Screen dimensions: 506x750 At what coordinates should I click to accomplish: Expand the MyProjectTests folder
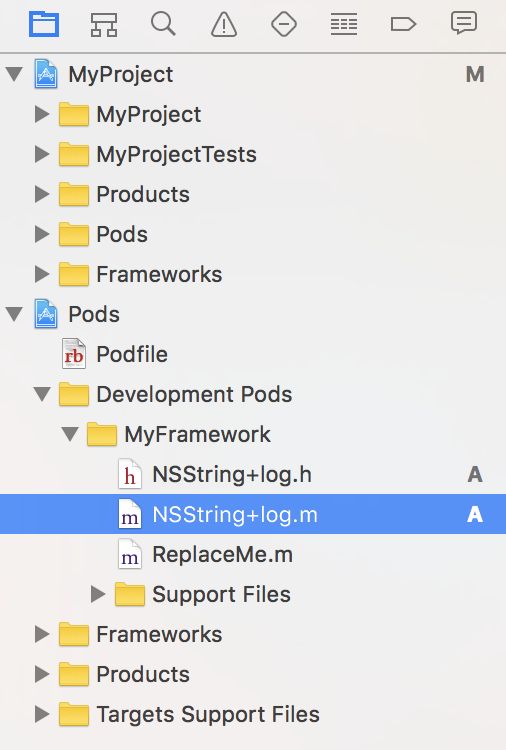[x=42, y=154]
